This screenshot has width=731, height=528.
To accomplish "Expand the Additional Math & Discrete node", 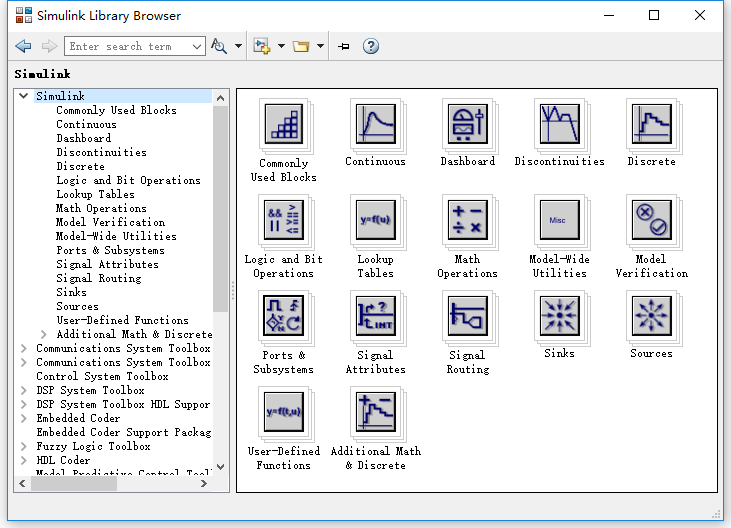I will click(x=44, y=334).
